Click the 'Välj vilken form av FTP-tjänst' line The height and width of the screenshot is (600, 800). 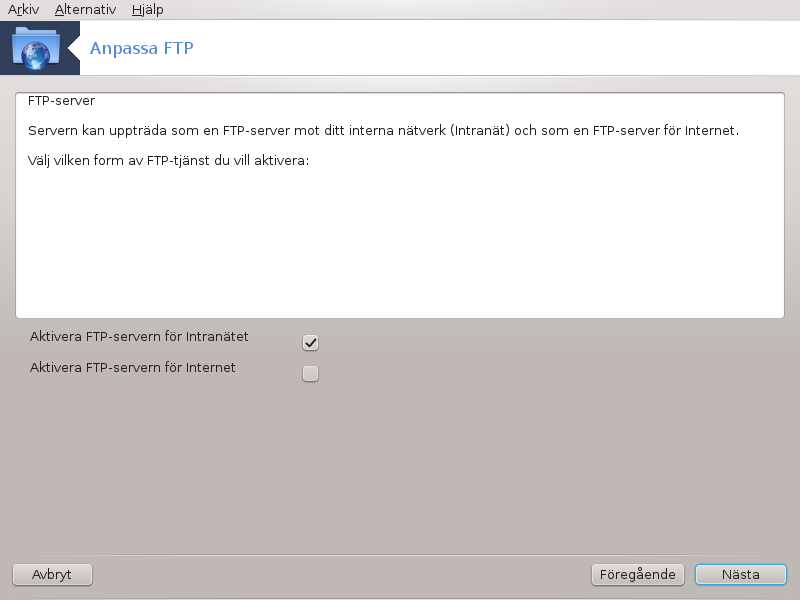[168, 161]
